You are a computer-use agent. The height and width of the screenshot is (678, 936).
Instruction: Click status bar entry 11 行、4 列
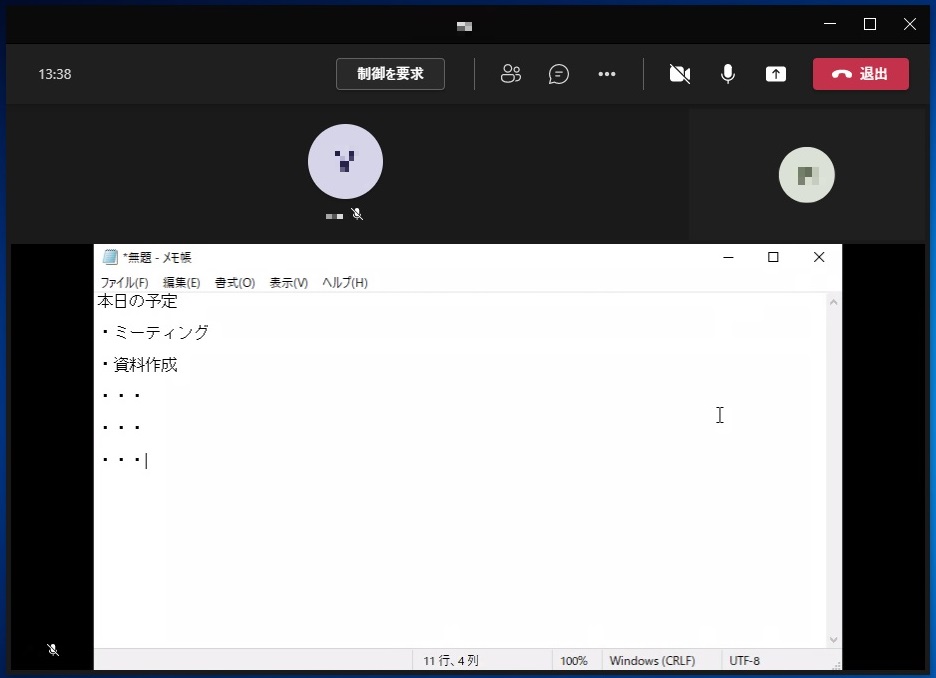click(451, 661)
